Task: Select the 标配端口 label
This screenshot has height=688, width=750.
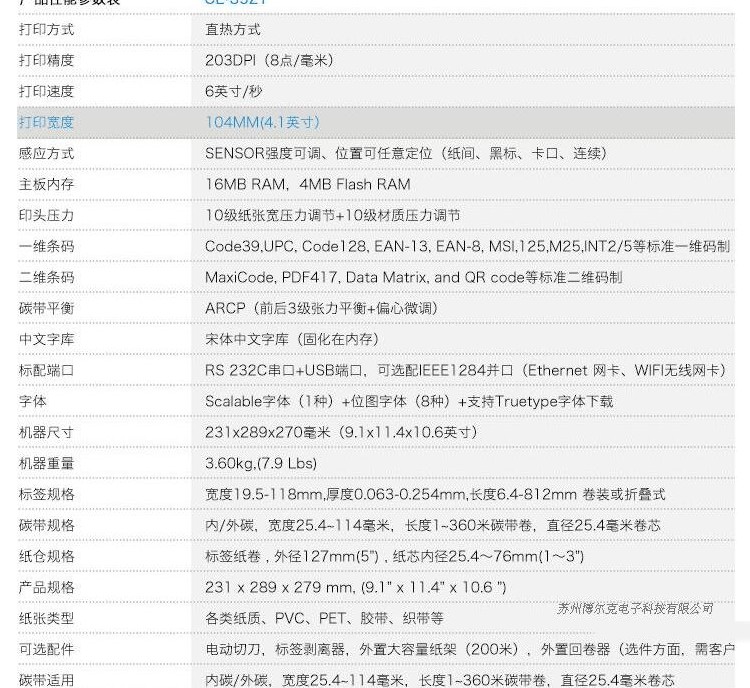Action: tap(46, 370)
